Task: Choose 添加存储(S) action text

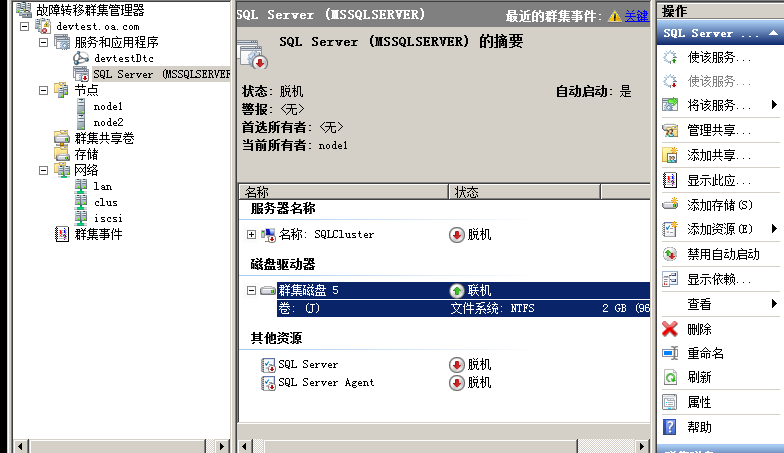Action: pos(720,204)
